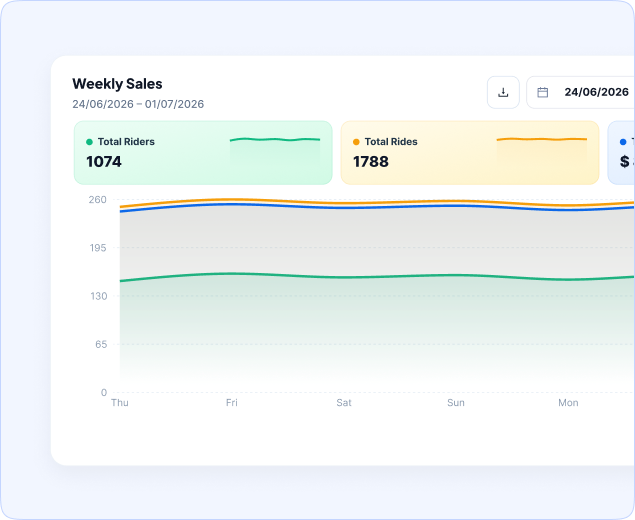This screenshot has width=635, height=520.
Task: Click the 24/06/2026 – 01/07/2026 subtitle
Action: click(138, 104)
